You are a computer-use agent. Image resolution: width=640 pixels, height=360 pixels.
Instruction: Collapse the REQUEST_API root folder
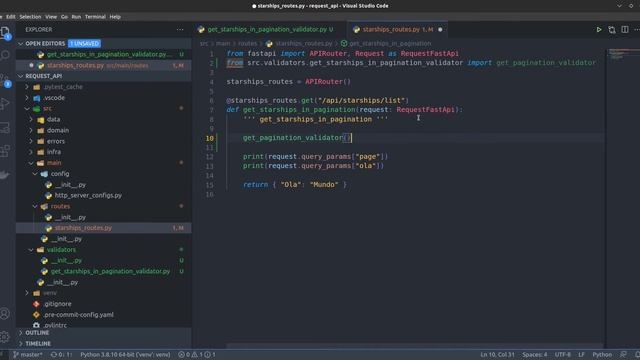tap(44, 76)
